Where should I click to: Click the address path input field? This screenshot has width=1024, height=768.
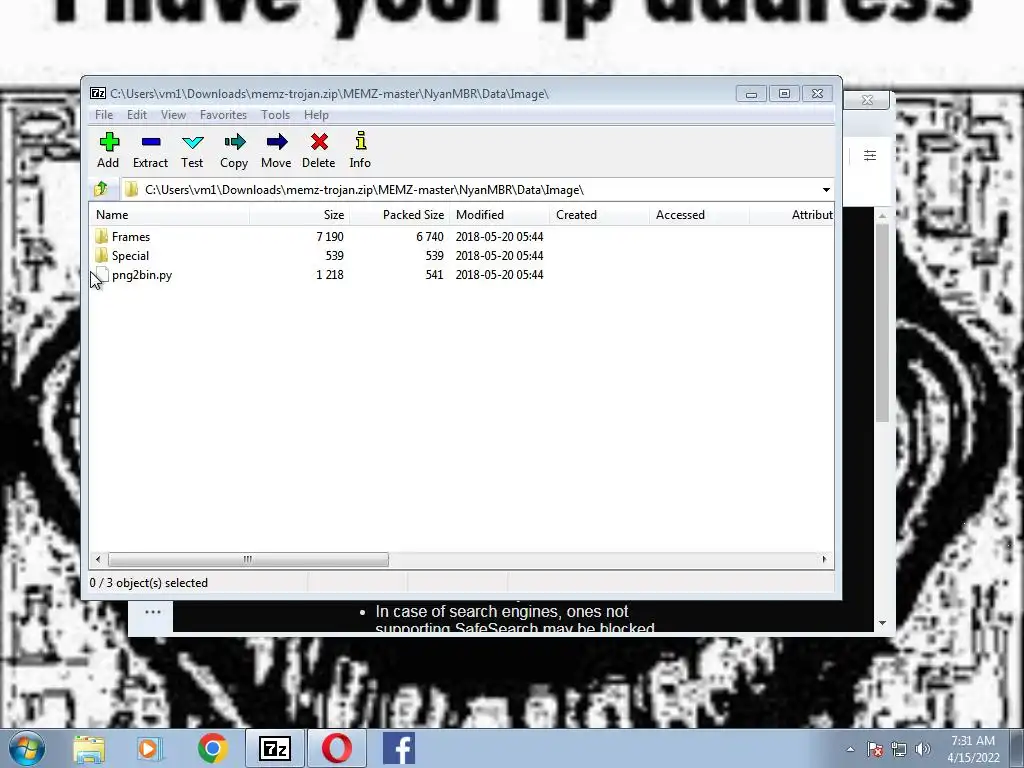(x=470, y=190)
